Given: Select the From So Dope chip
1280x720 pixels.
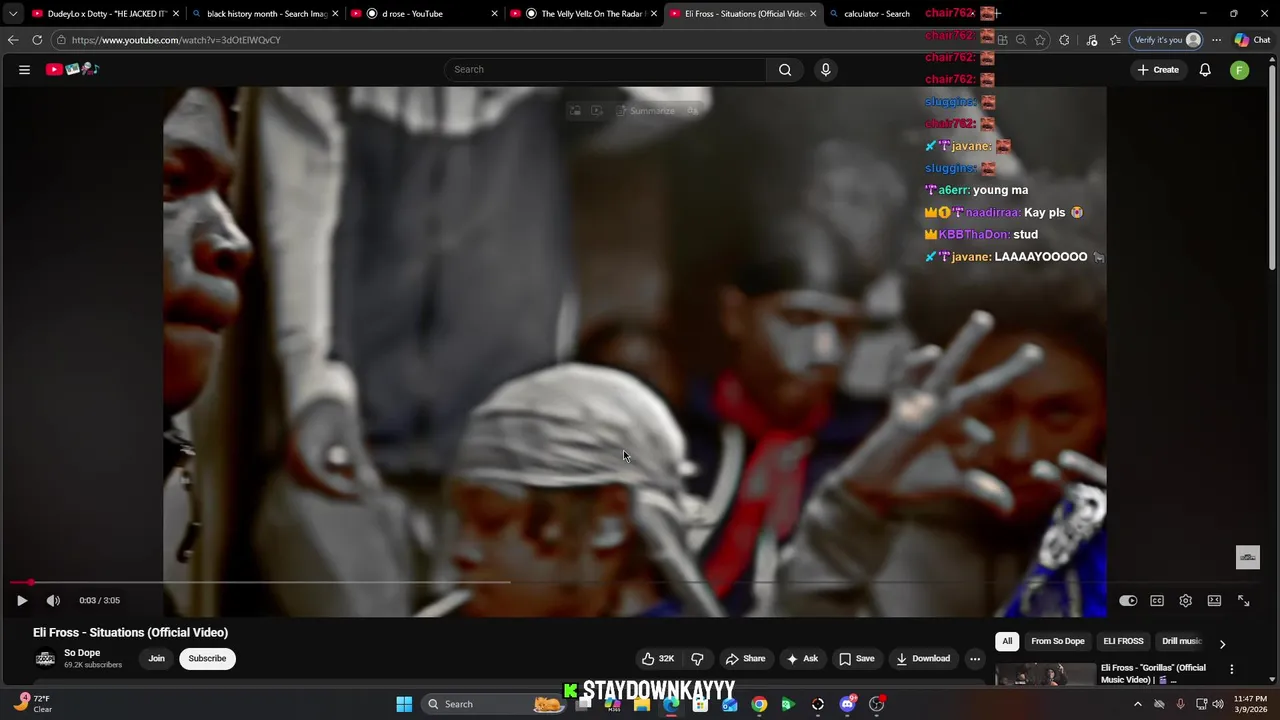Looking at the screenshot, I should (x=1057, y=641).
